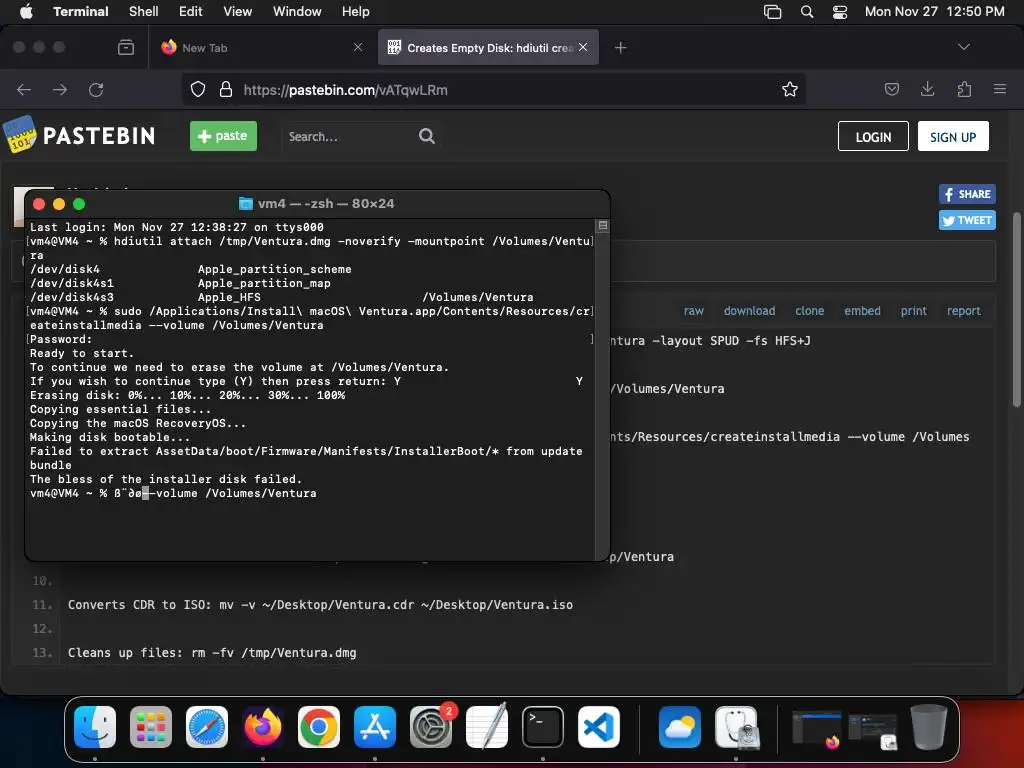Open the View menu

(x=237, y=11)
